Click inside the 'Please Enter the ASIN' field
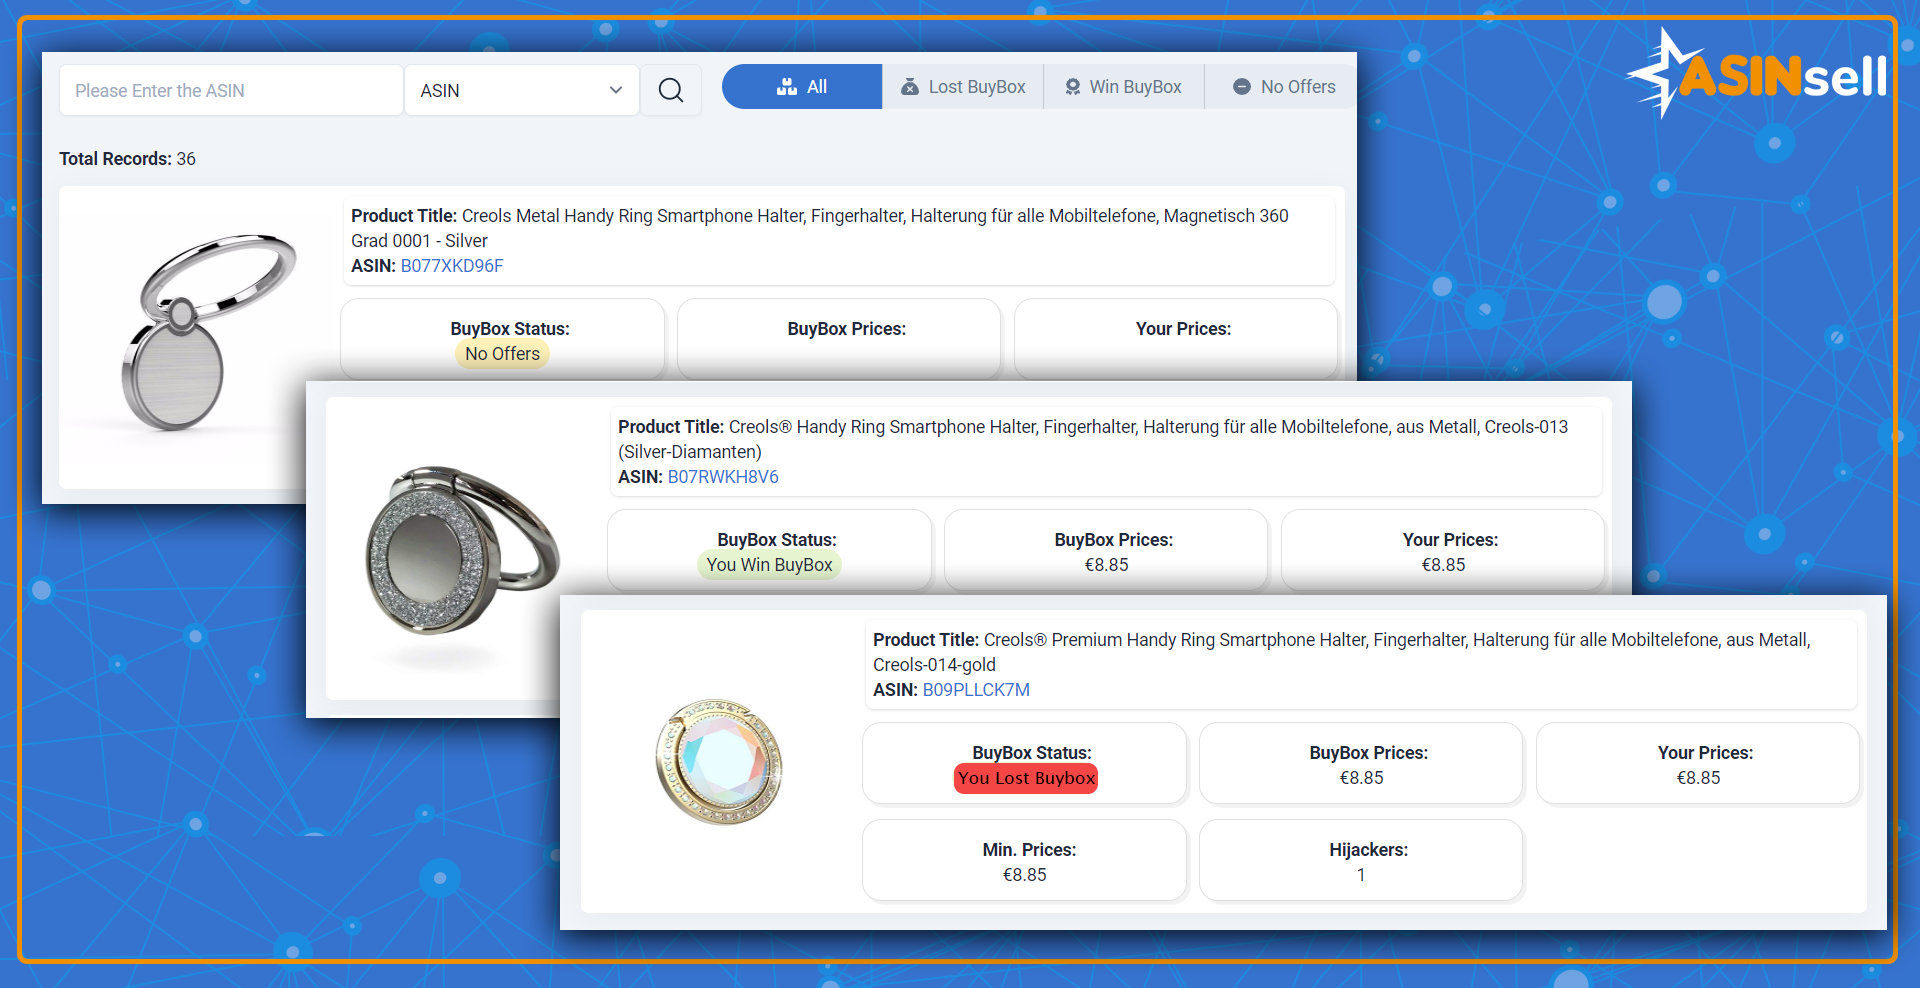The width and height of the screenshot is (1920, 988). point(230,90)
